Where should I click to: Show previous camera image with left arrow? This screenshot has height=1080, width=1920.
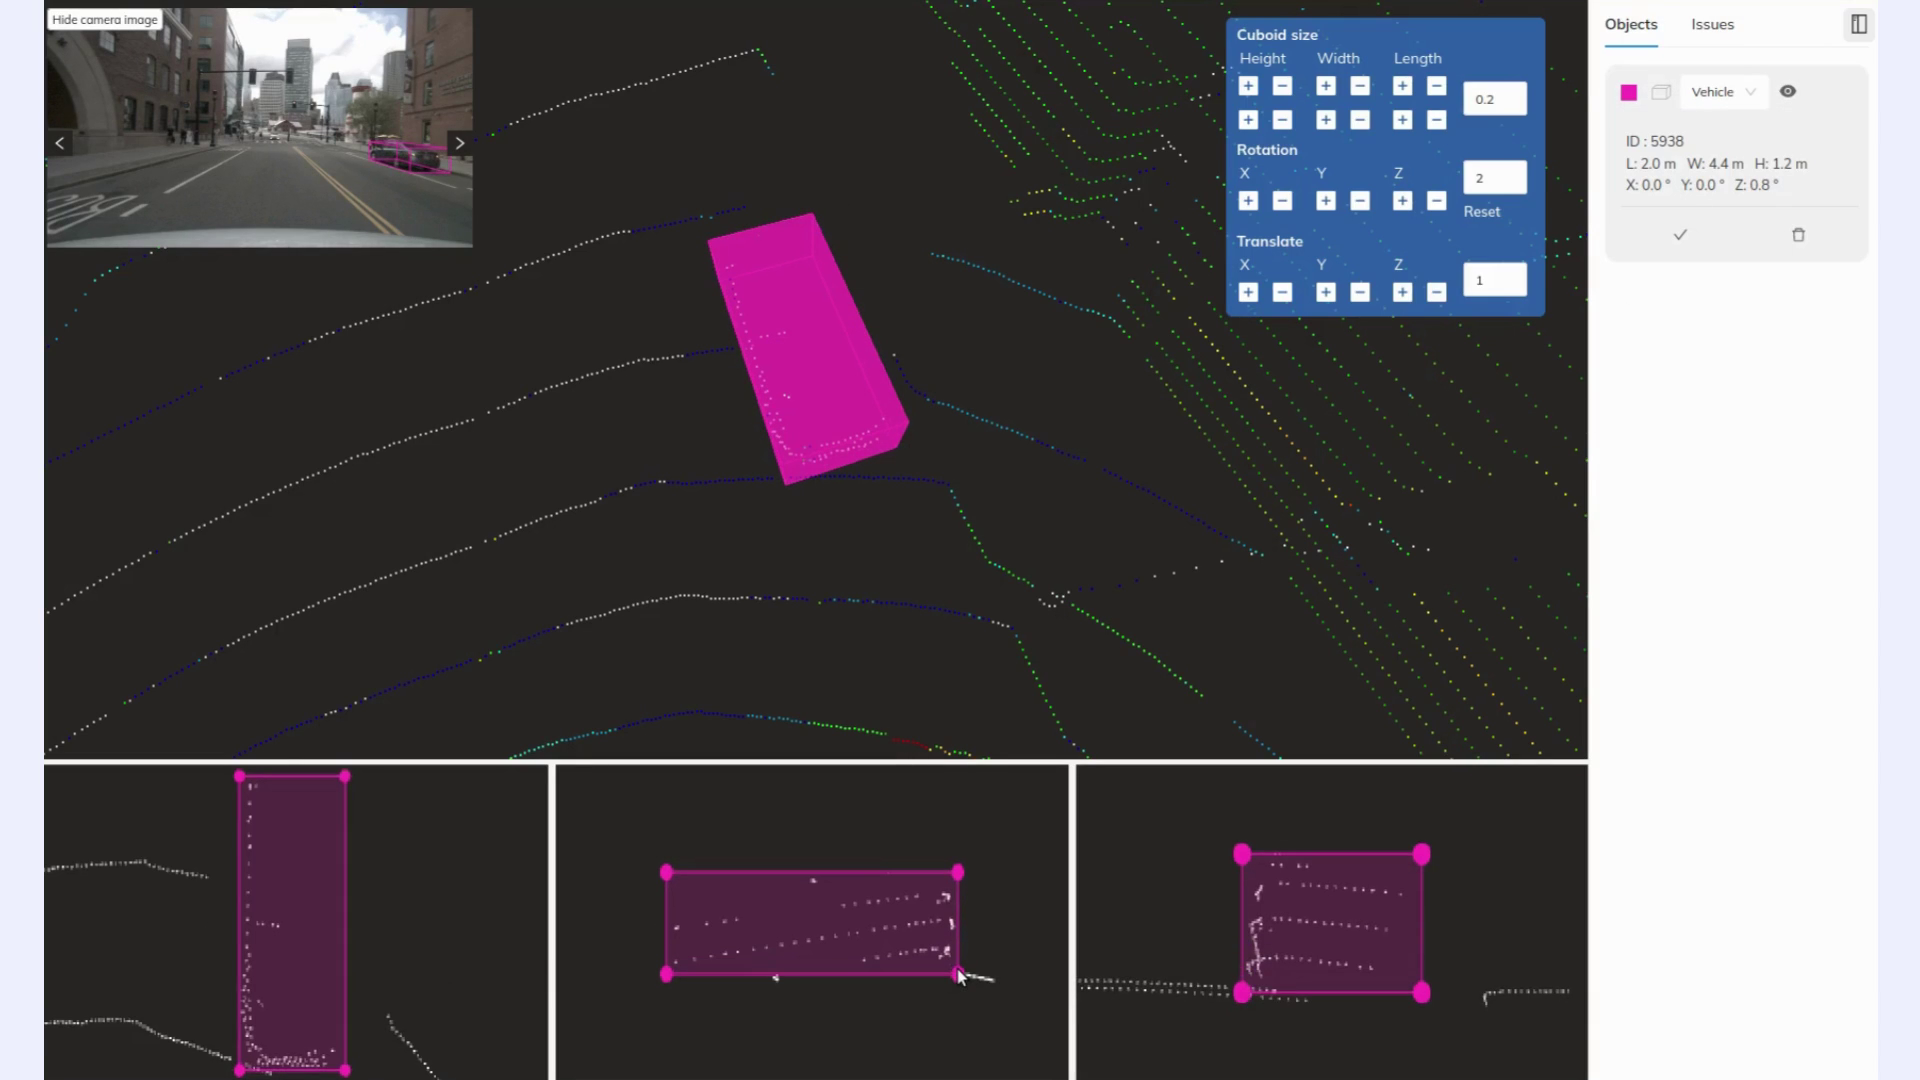click(x=60, y=143)
